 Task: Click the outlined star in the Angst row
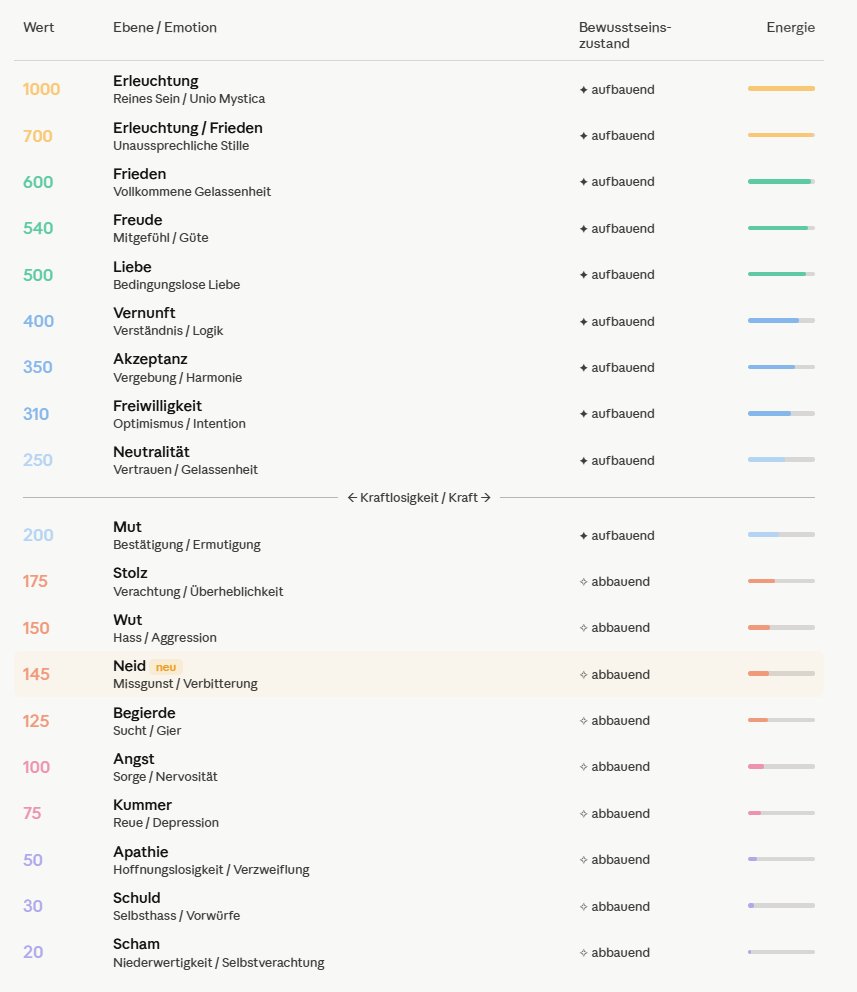click(583, 767)
